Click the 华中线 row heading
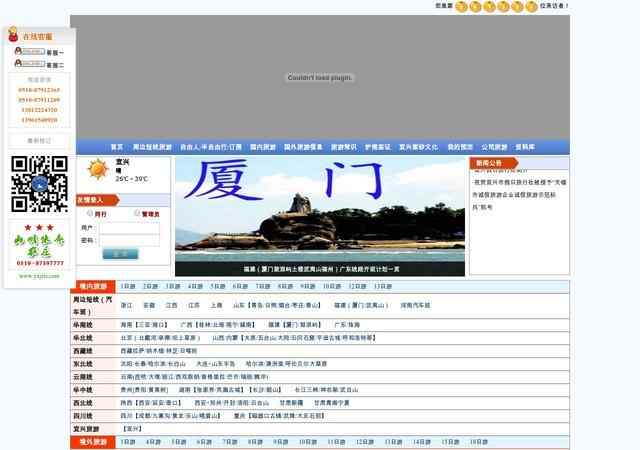Screen dimensions: 640x450 click(x=83, y=390)
